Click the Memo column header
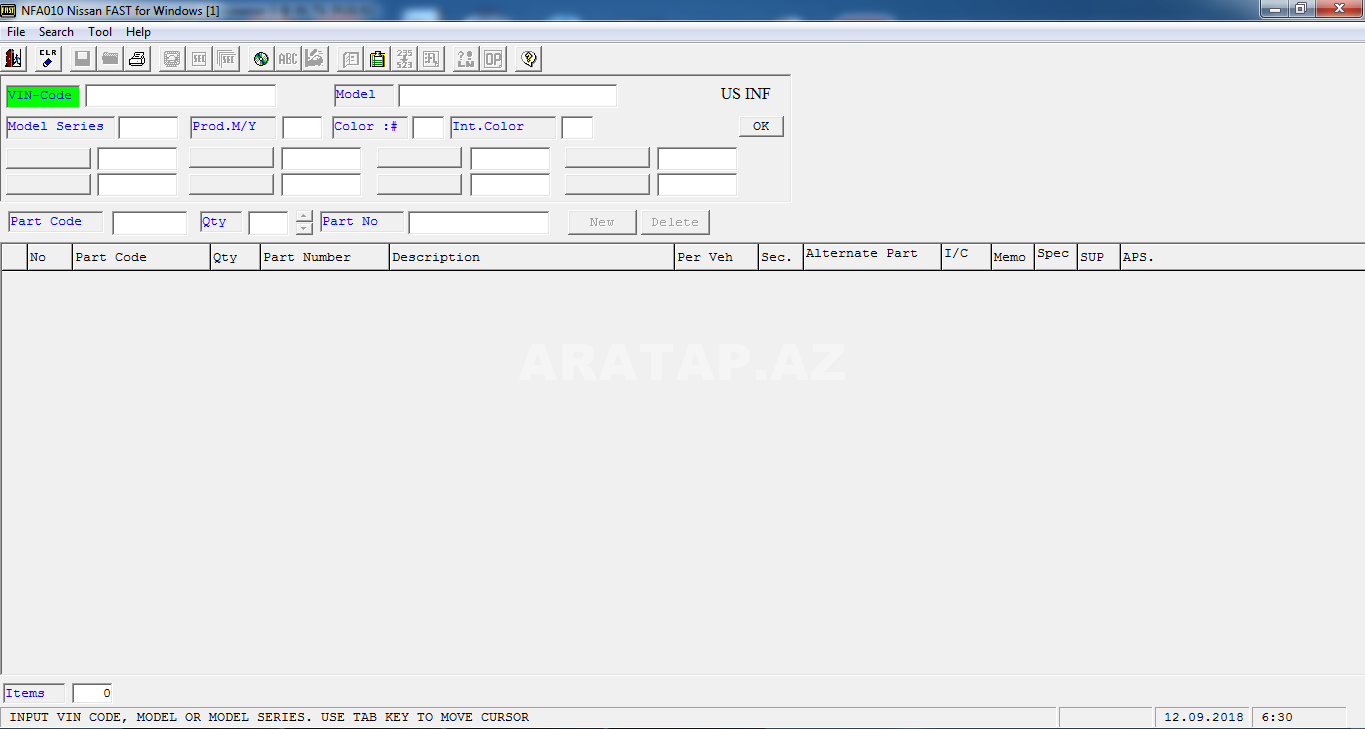 click(x=1013, y=257)
